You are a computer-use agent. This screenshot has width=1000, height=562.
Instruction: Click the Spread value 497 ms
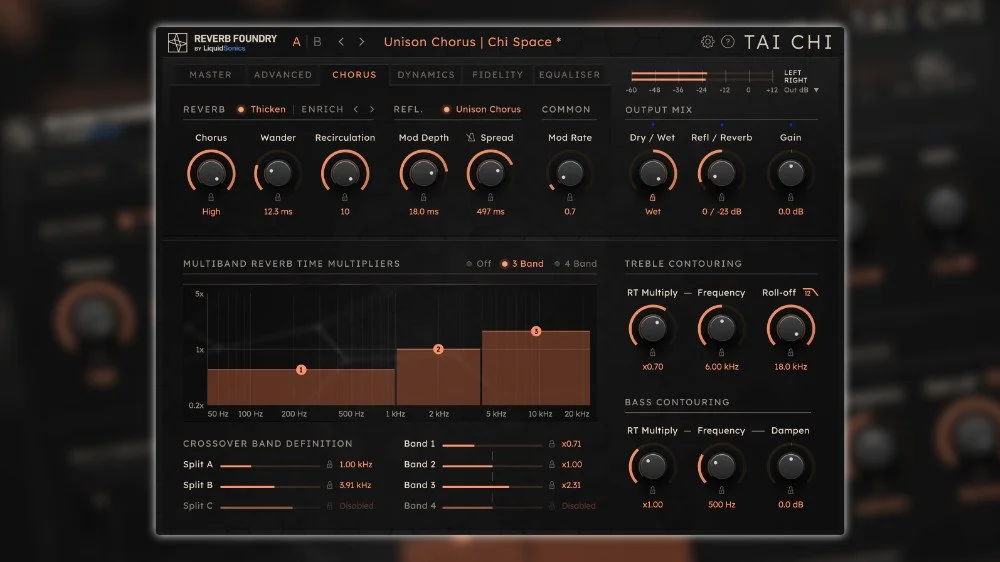click(490, 211)
